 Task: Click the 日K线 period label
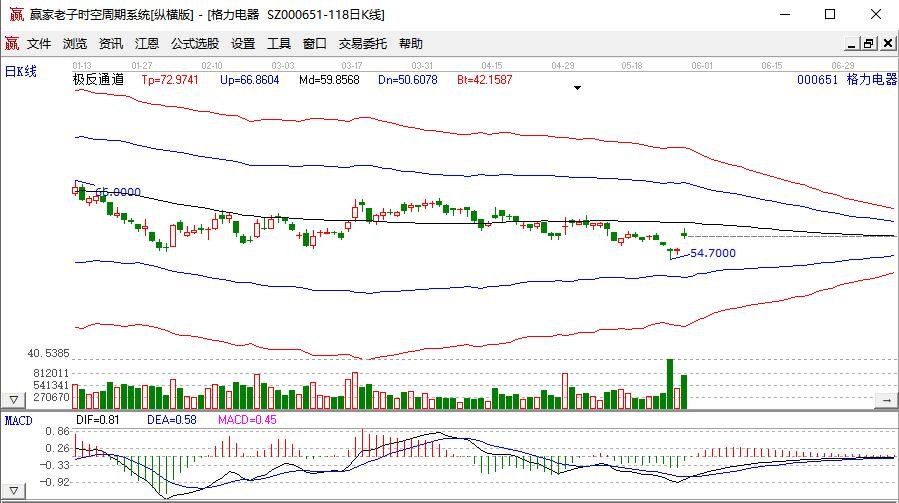pos(21,71)
